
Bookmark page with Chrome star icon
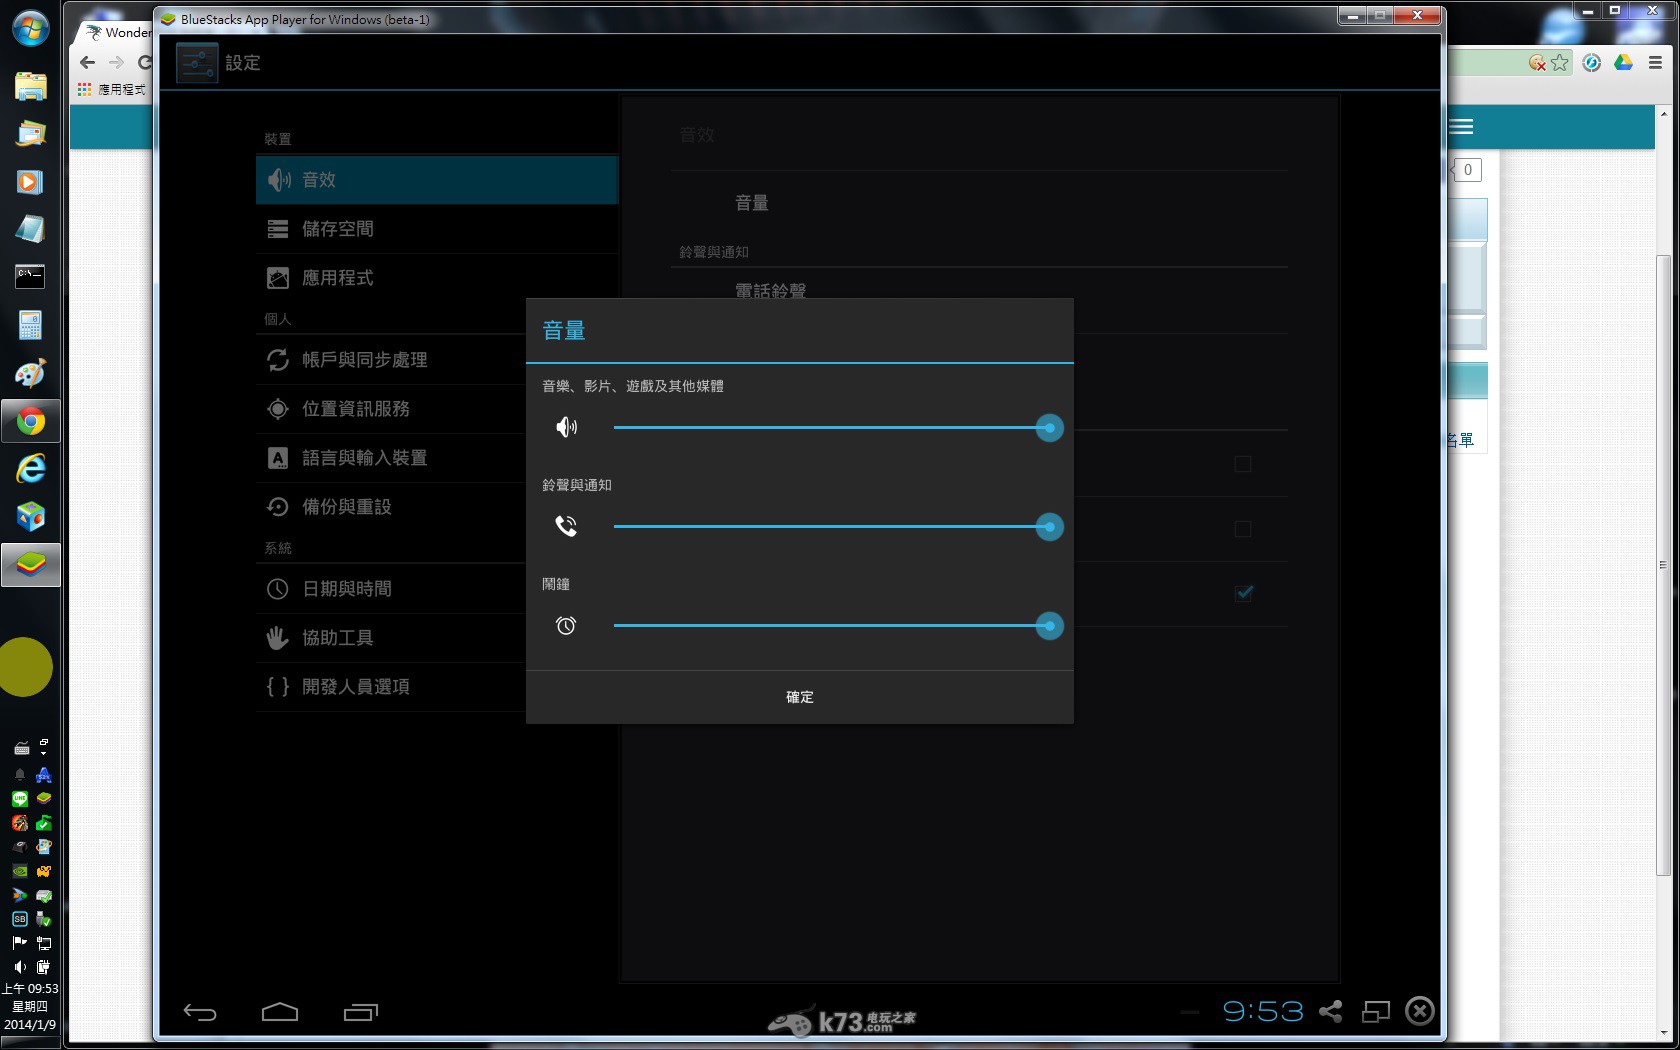(1560, 62)
